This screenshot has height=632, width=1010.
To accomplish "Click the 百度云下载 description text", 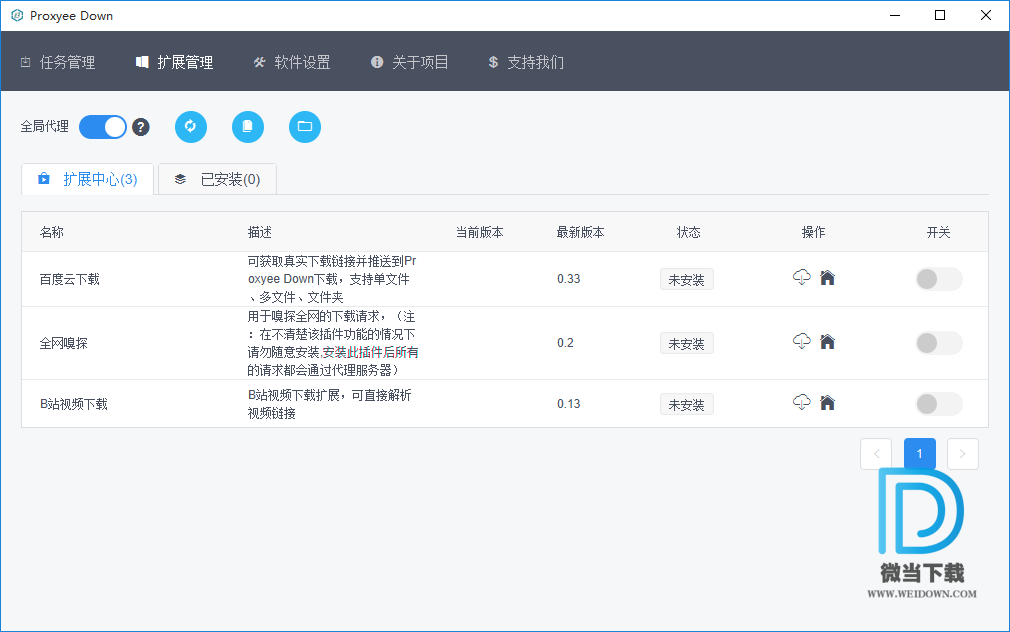I will click(332, 279).
